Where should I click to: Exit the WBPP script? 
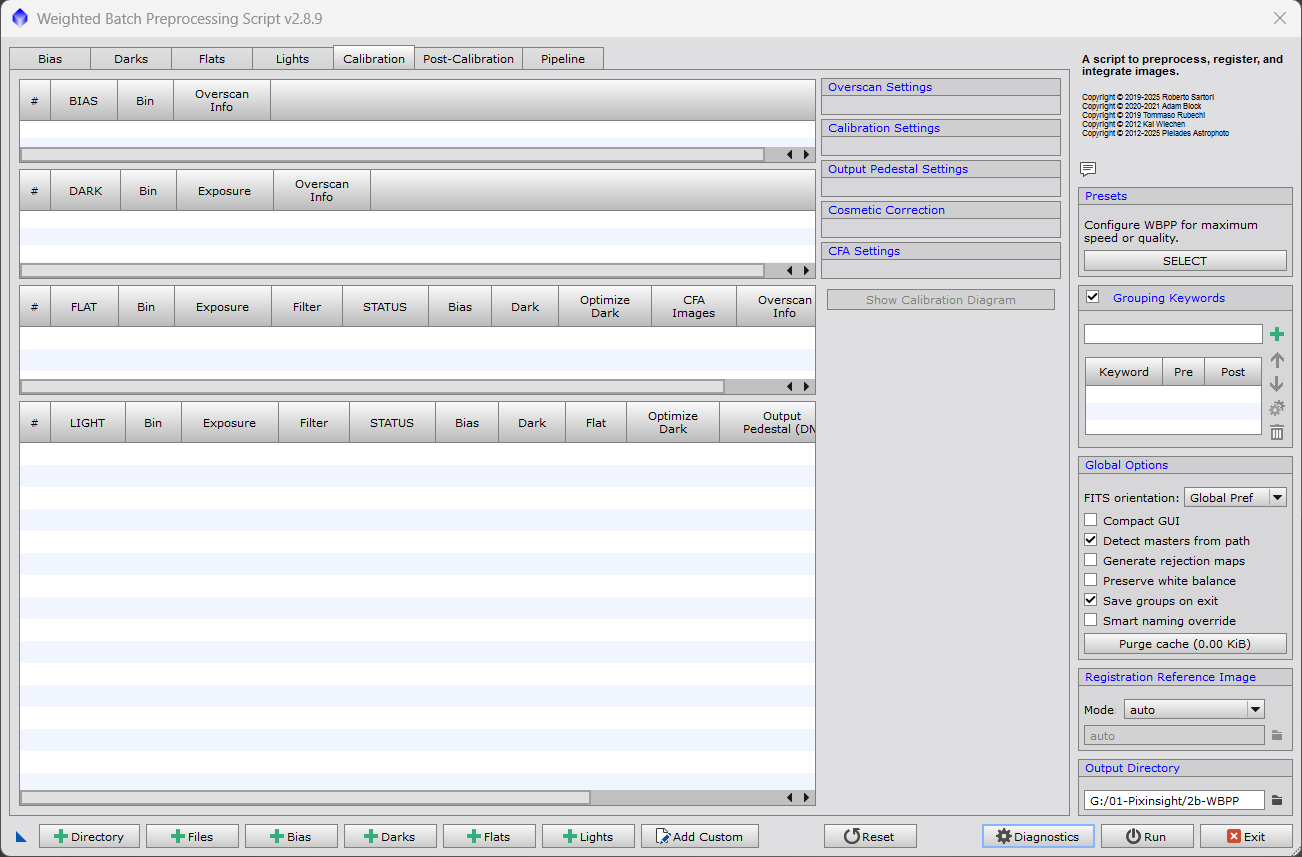(1246, 837)
